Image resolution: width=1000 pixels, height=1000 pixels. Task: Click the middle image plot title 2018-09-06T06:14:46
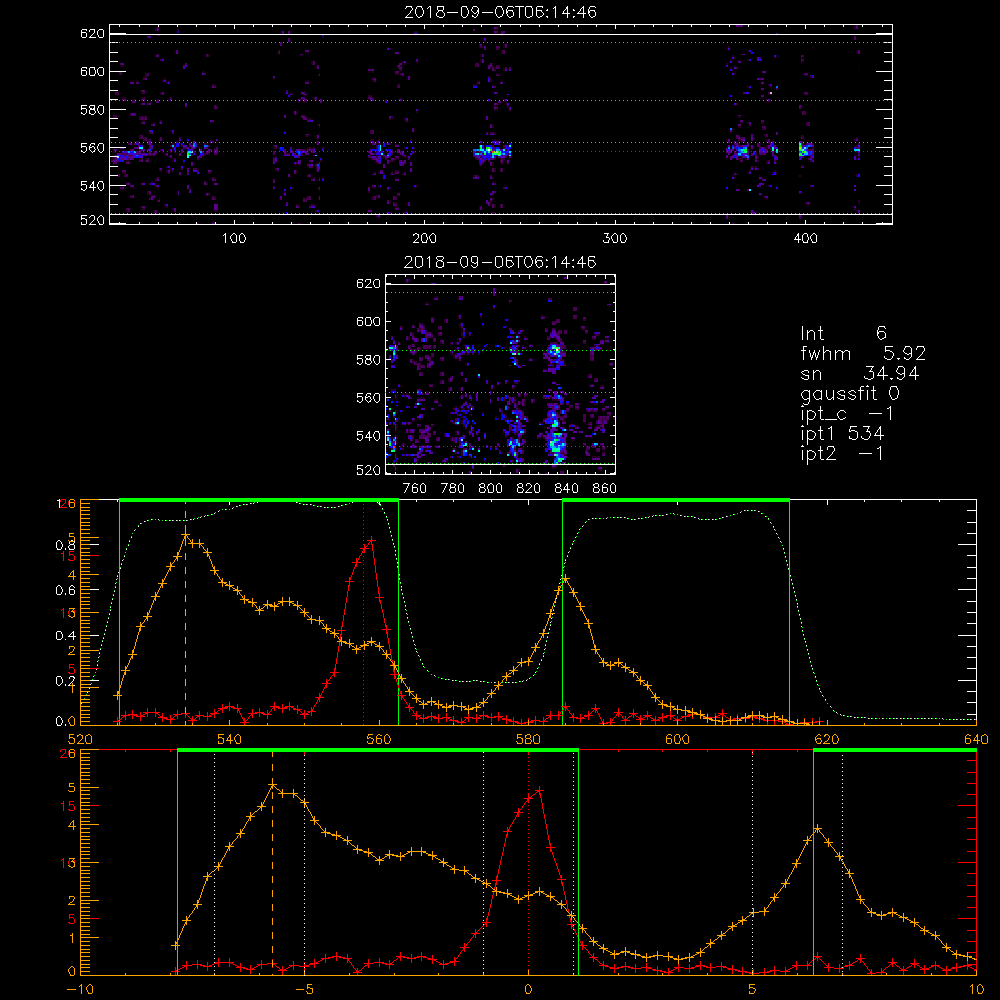click(x=500, y=262)
